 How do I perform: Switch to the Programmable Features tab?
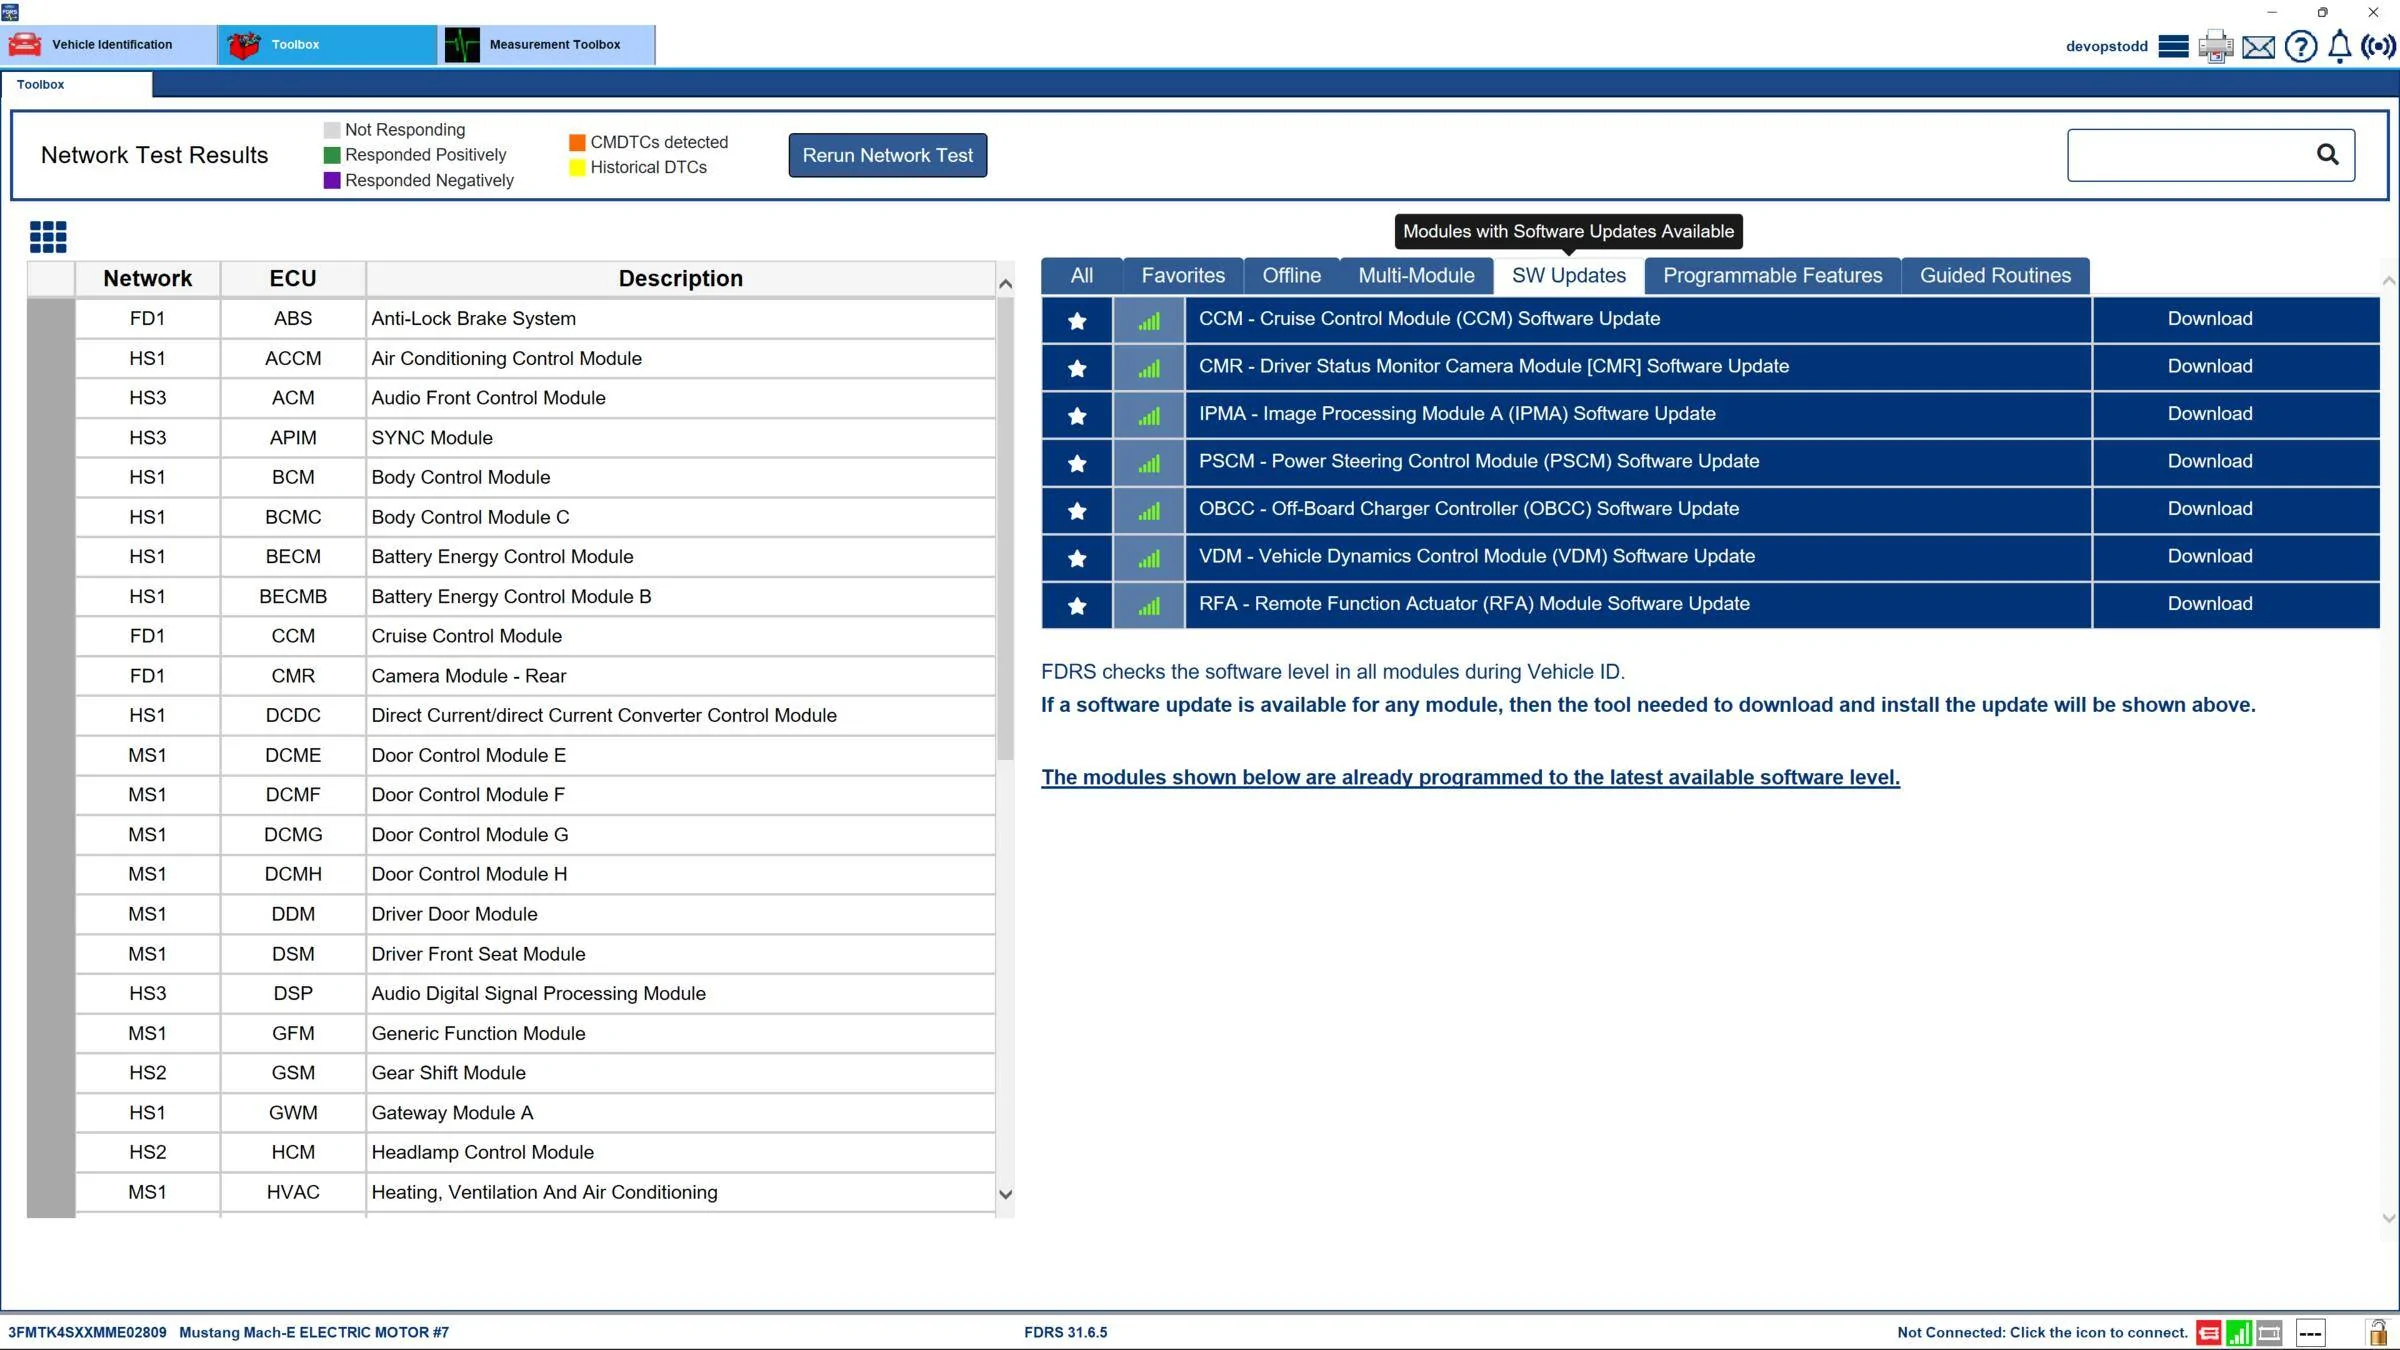[1772, 276]
